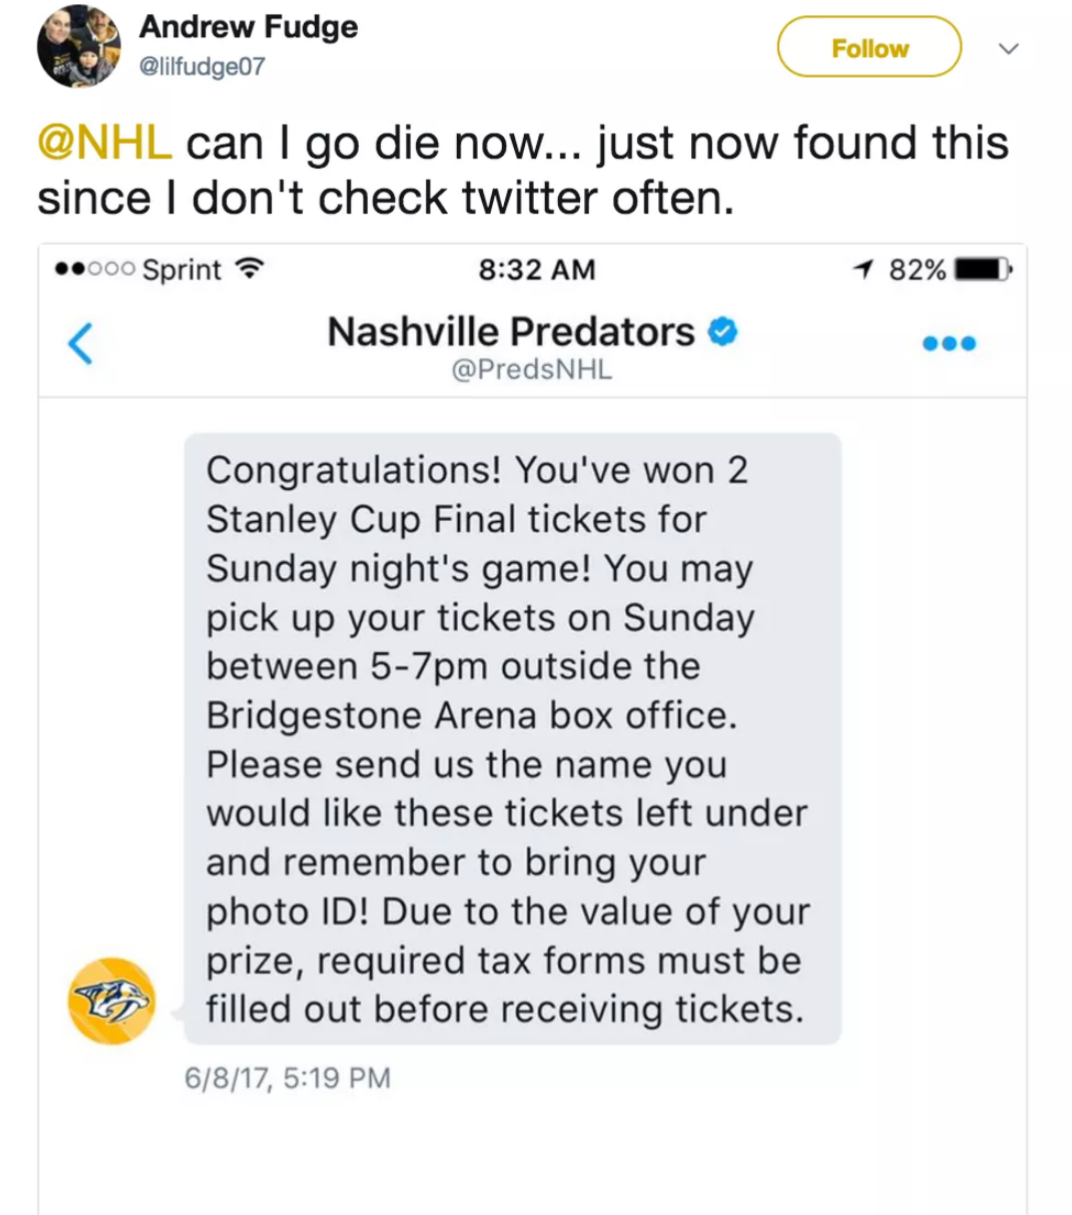The image size is (1072, 1215).
Task: Click the battery indicator icon
Action: click(984, 269)
